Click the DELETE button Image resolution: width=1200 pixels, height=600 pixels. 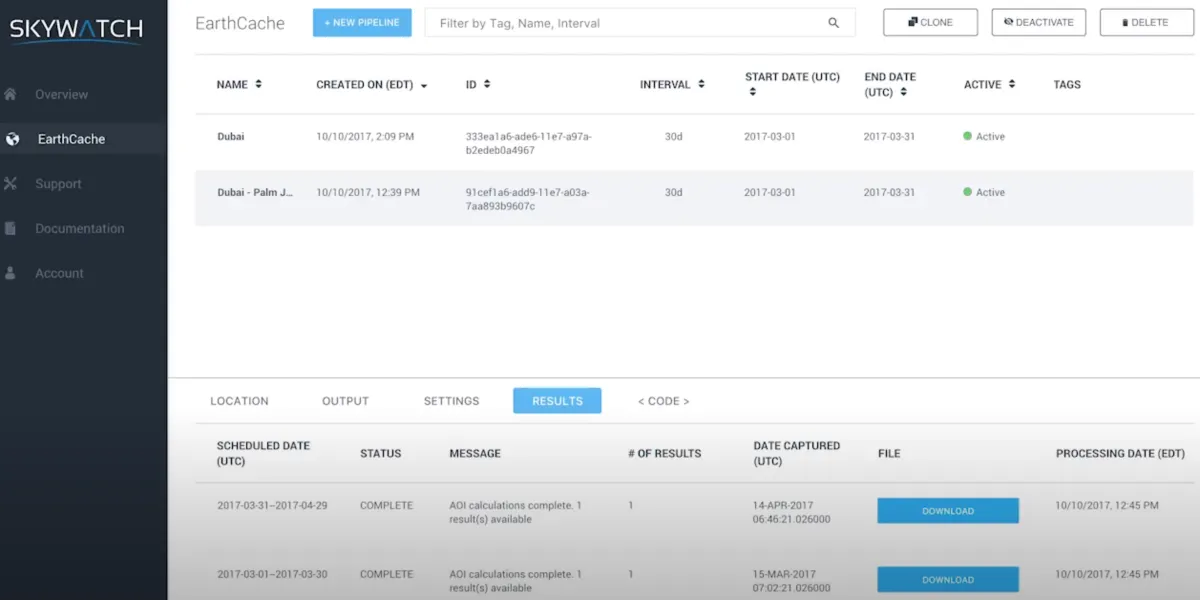[x=1146, y=23]
